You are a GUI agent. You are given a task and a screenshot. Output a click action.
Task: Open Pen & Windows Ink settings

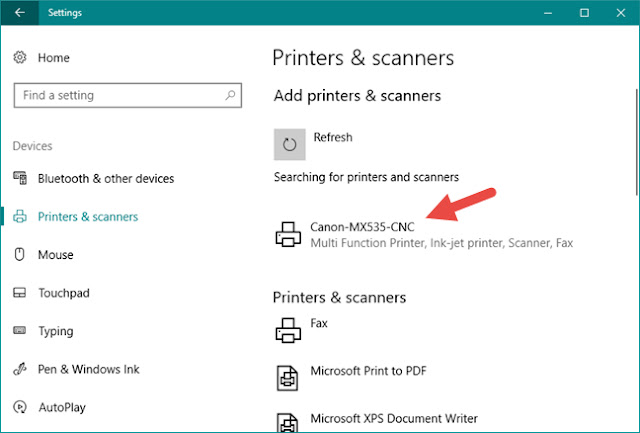tap(89, 369)
